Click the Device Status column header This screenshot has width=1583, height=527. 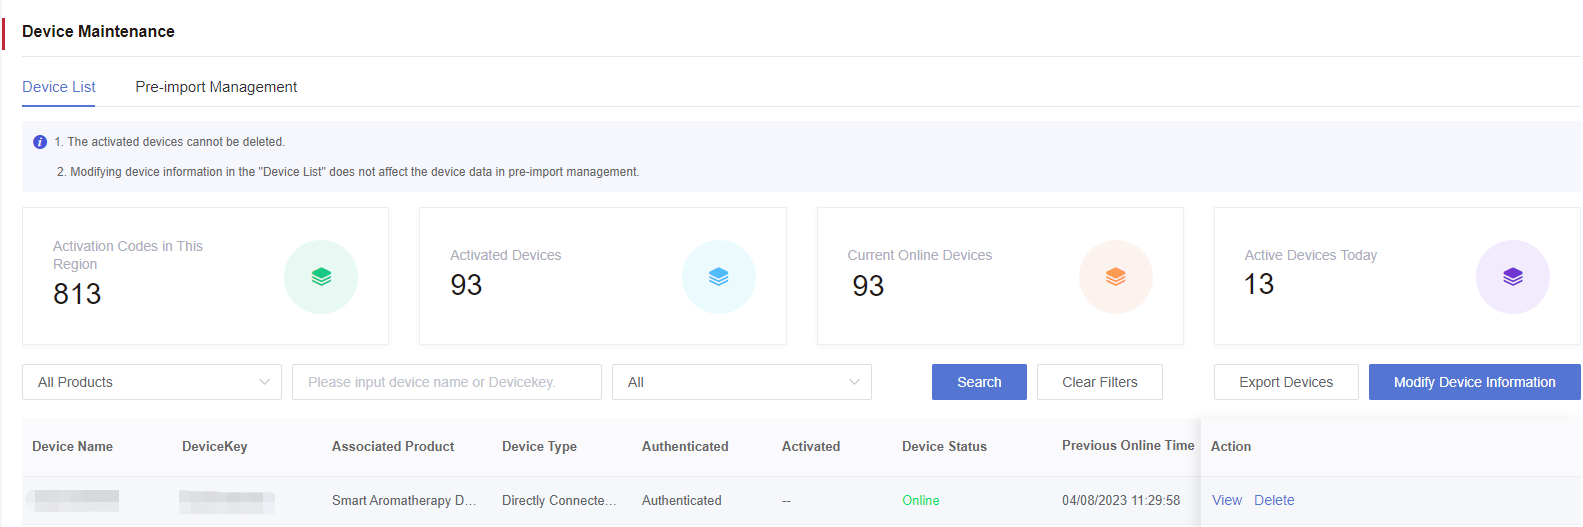944,446
